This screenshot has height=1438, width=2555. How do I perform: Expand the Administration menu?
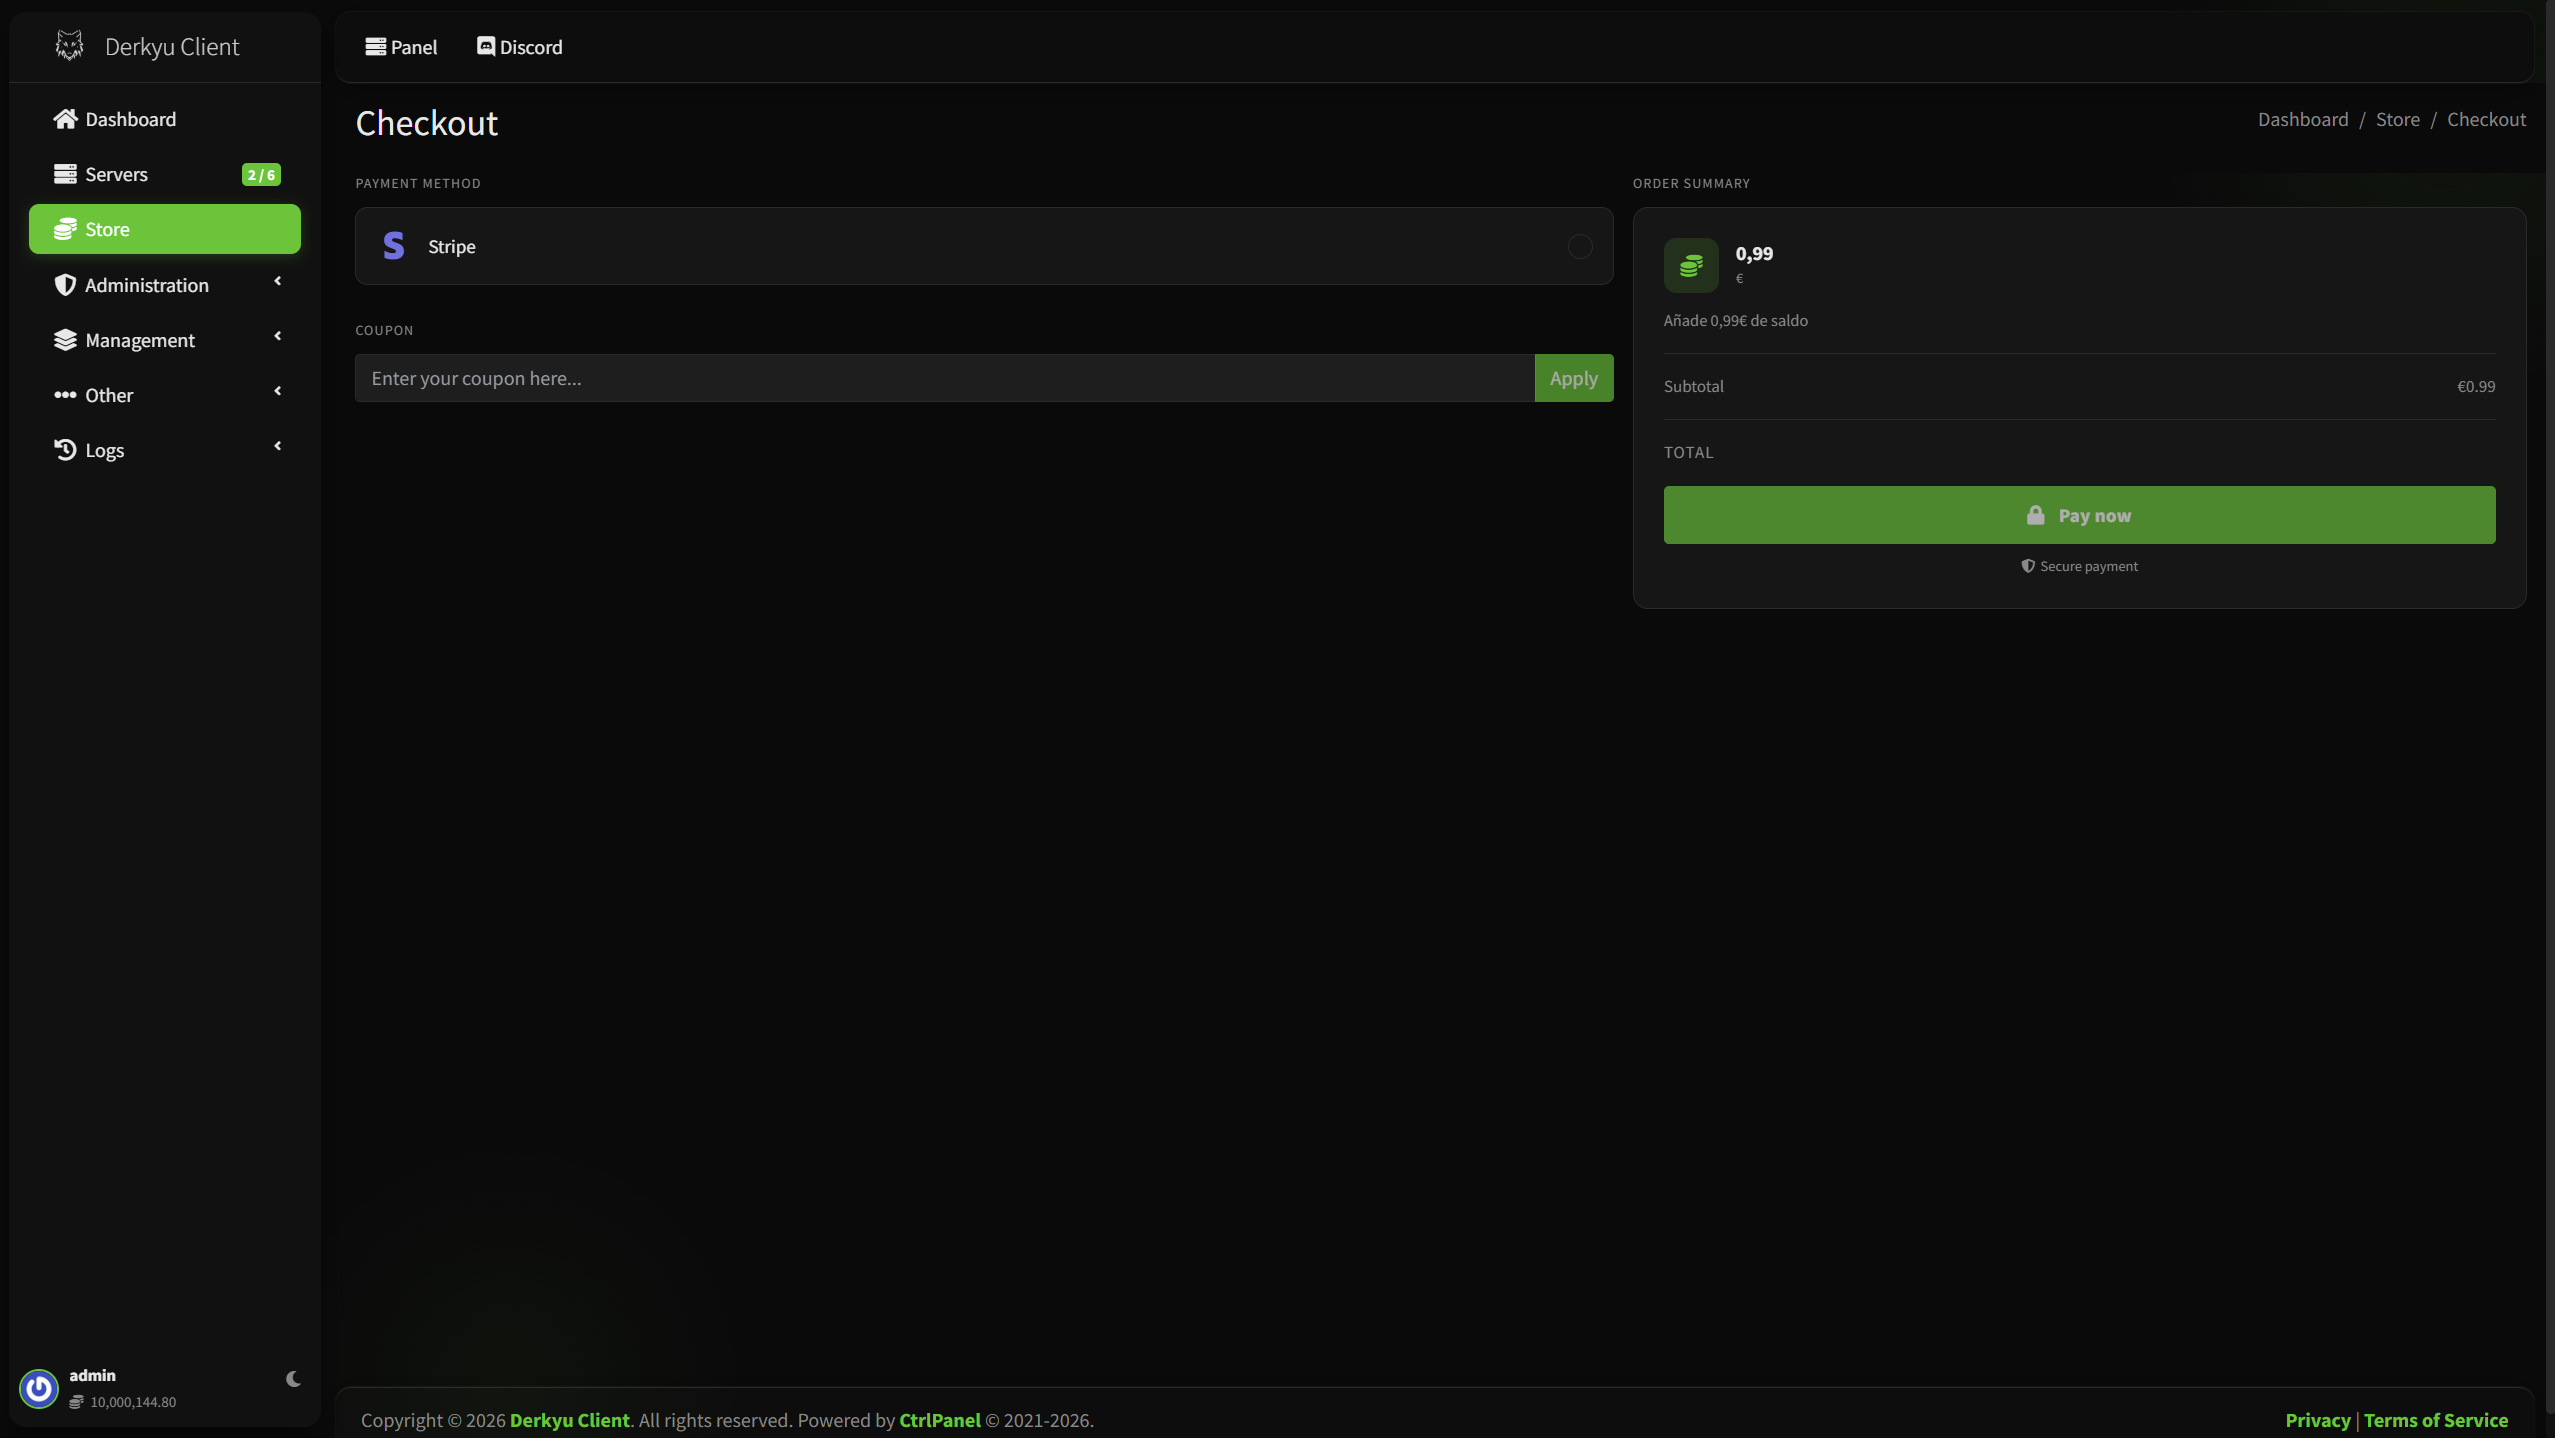coord(165,285)
